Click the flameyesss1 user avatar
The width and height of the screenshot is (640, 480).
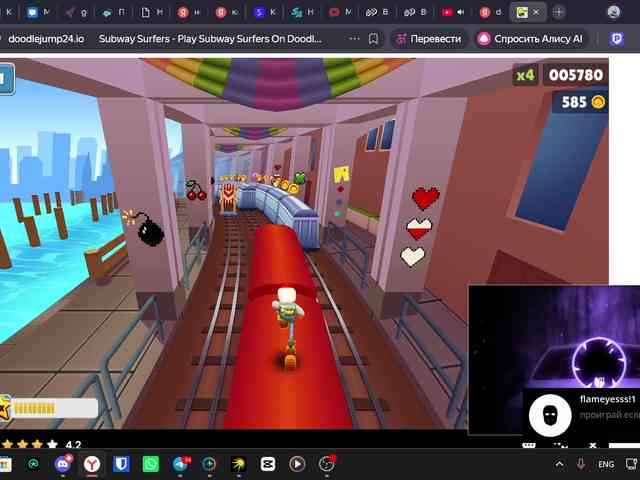550,415
